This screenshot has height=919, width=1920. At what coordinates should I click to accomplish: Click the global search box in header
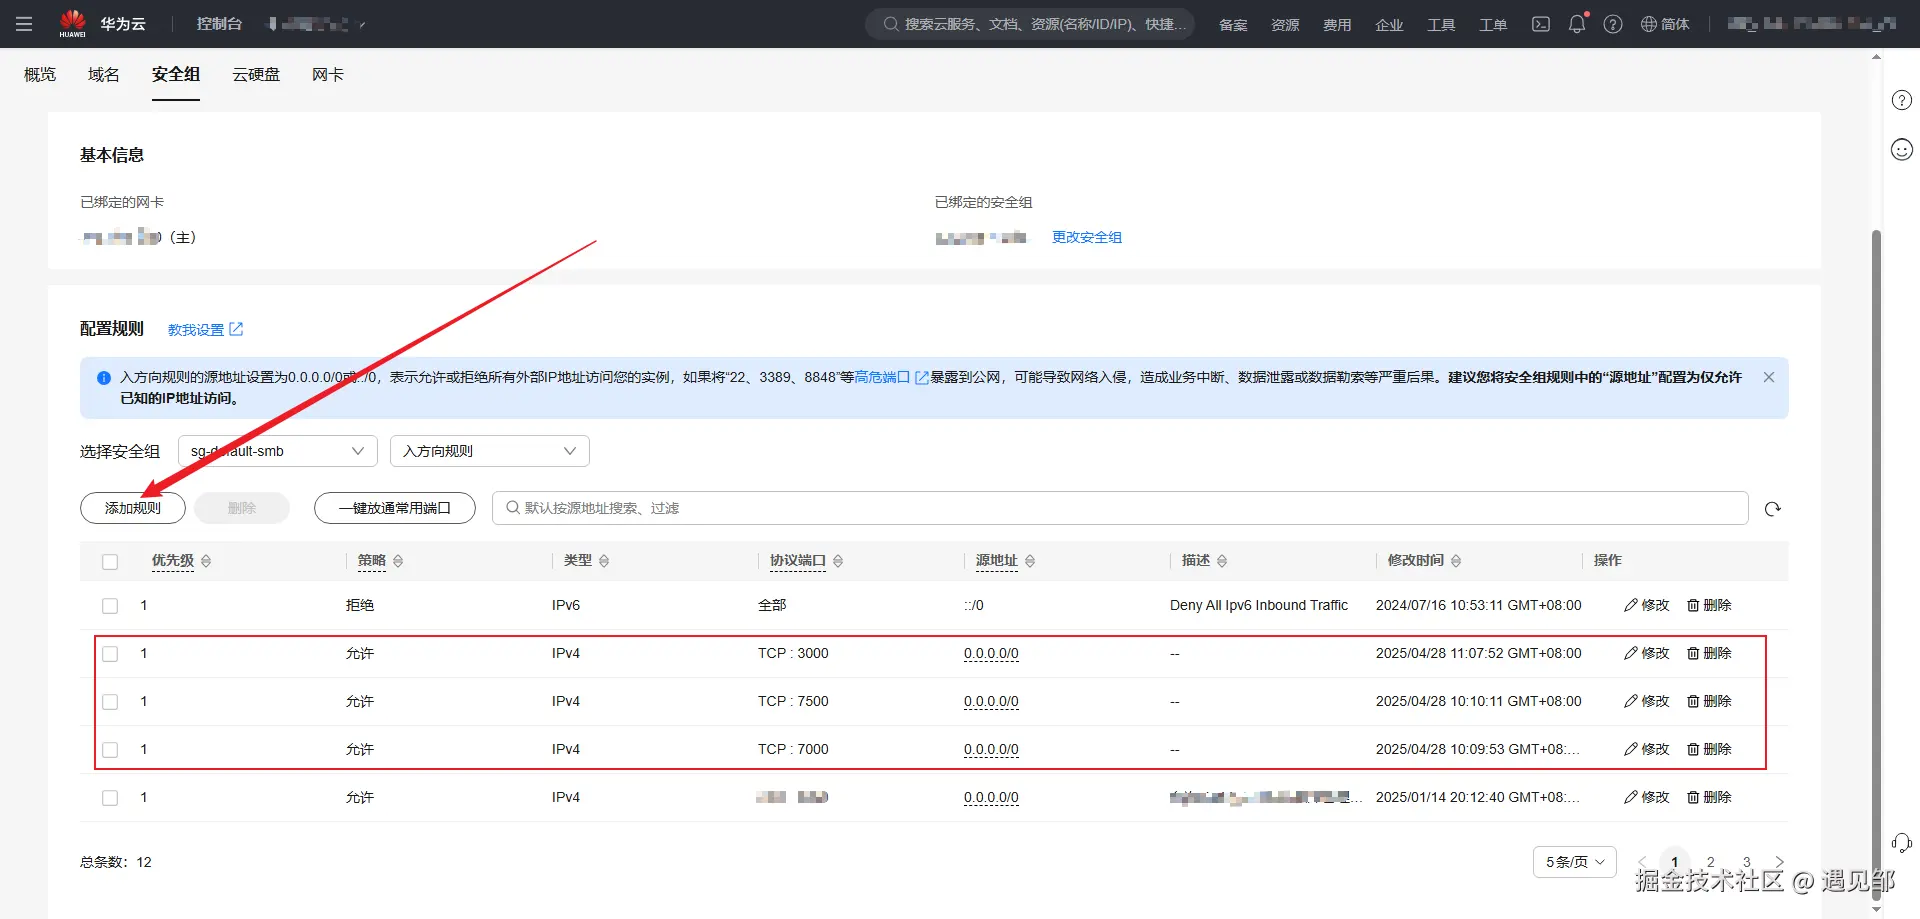[1030, 24]
